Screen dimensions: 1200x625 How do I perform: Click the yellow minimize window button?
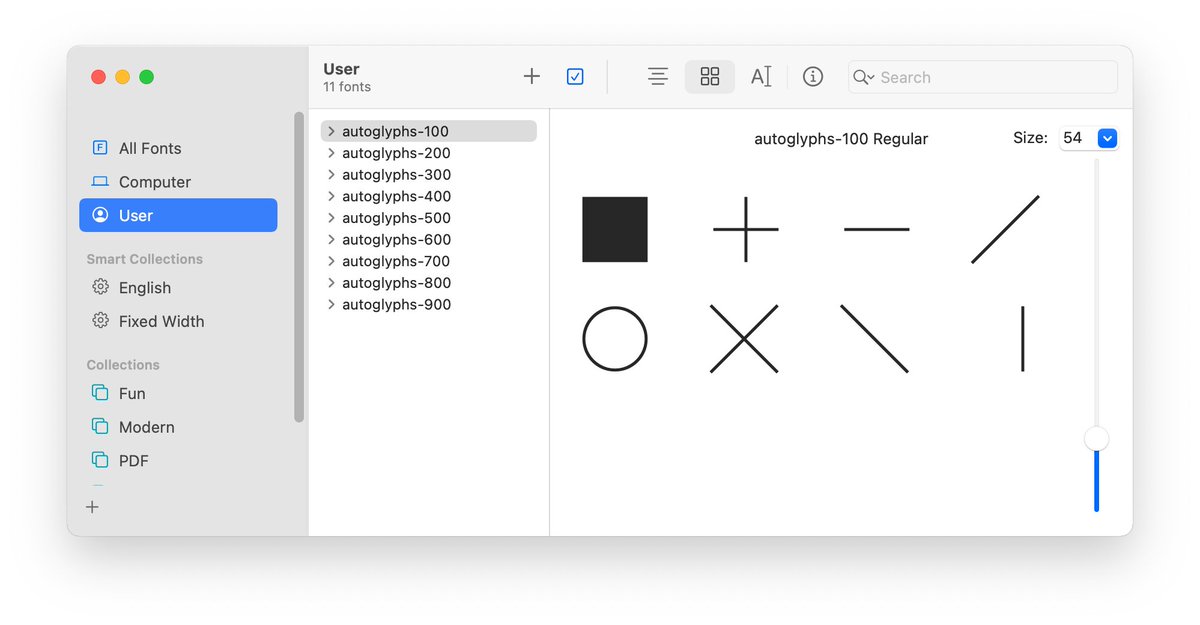(123, 77)
